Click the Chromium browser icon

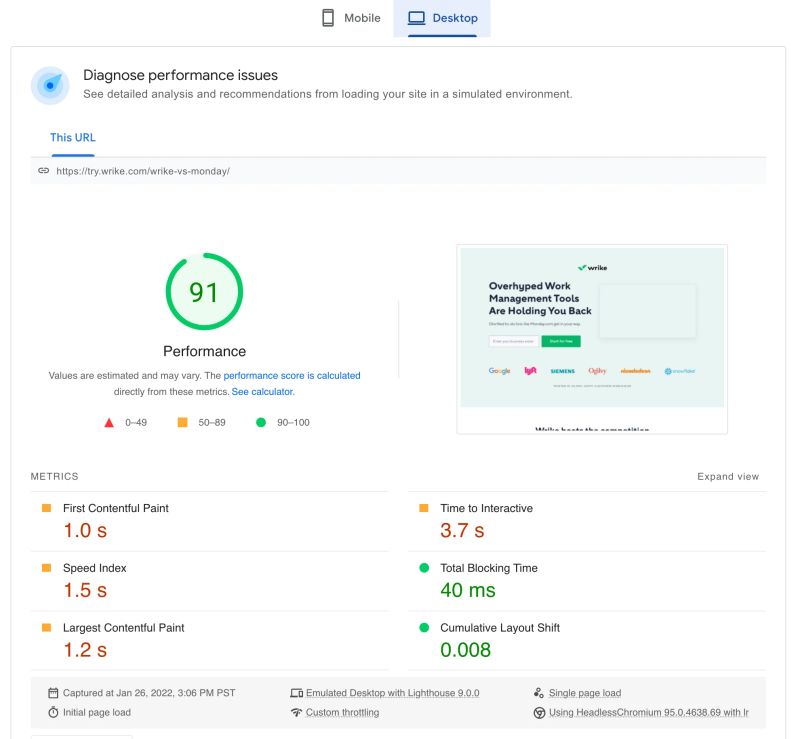[539, 712]
